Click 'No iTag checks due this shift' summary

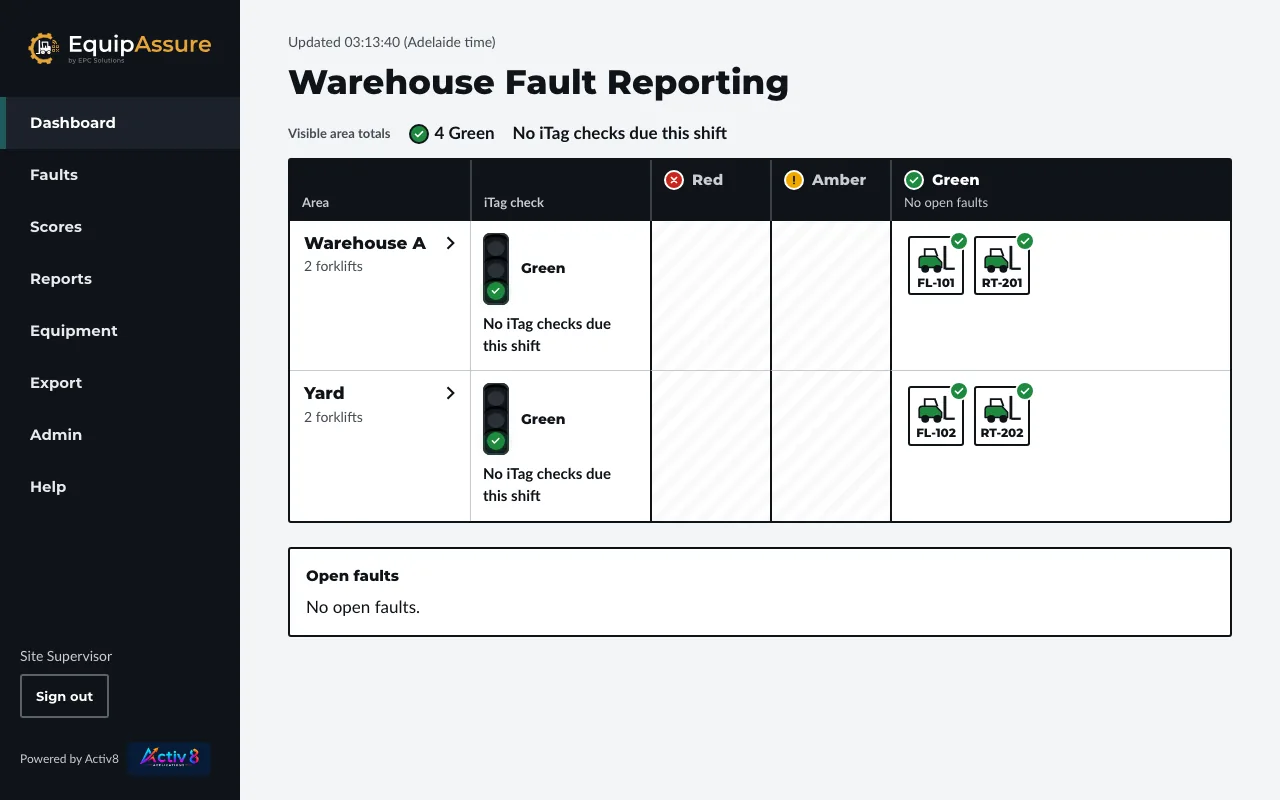click(x=620, y=133)
